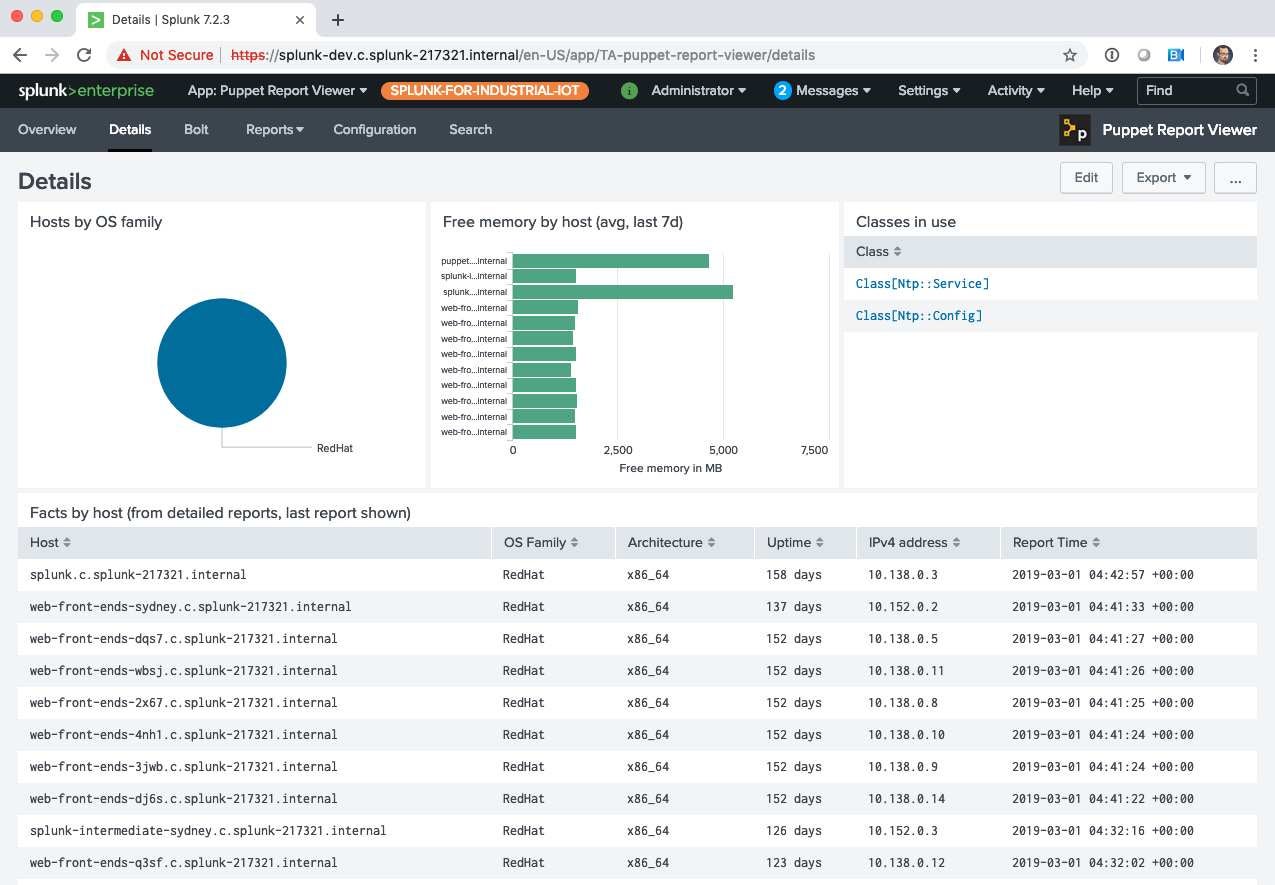Screen dimensions: 1275x885
Task: Click the Edit dashboard button
Action: [x=1086, y=178]
